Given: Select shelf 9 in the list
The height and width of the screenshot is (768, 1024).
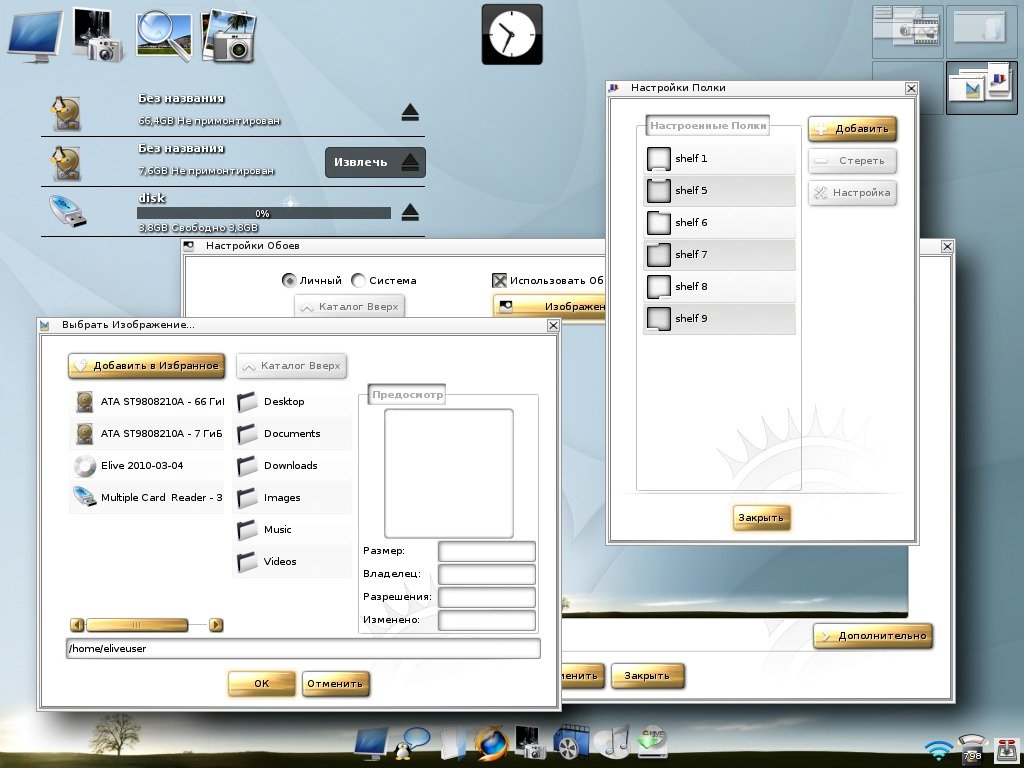Looking at the screenshot, I should coord(719,319).
